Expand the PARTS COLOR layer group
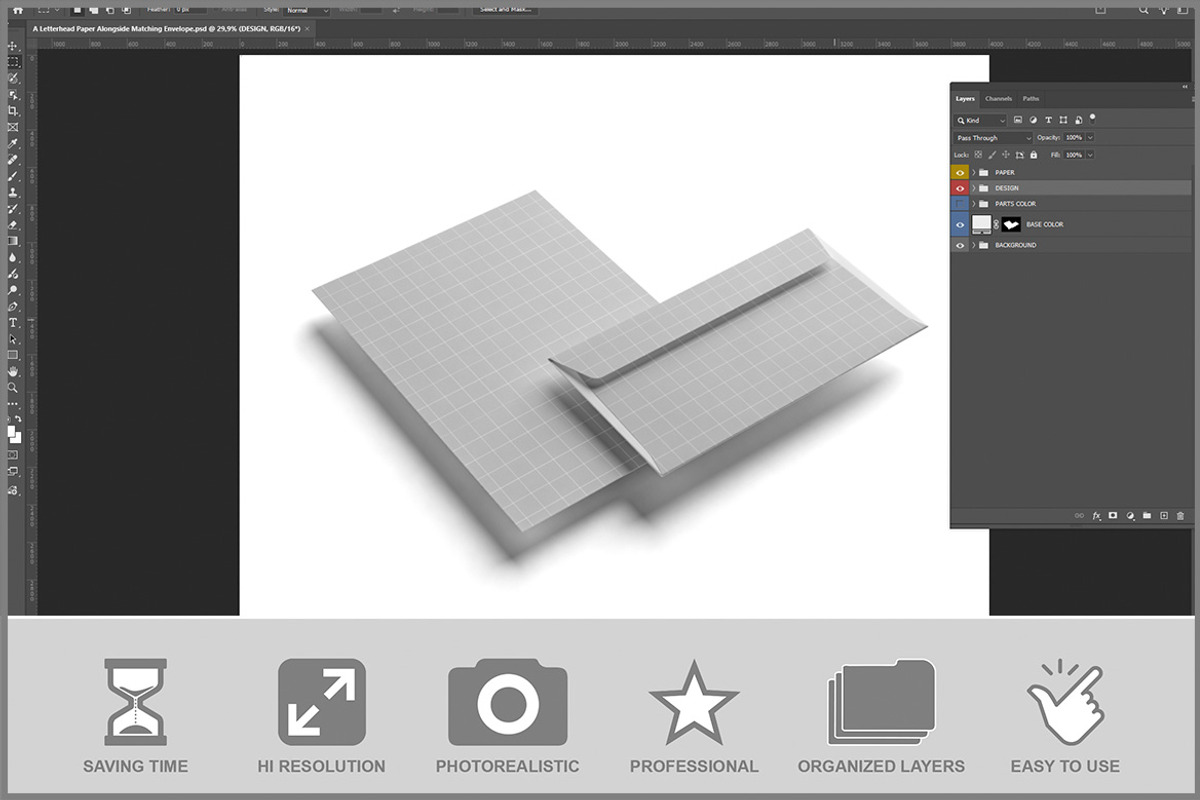This screenshot has height=800, width=1200. coord(974,204)
